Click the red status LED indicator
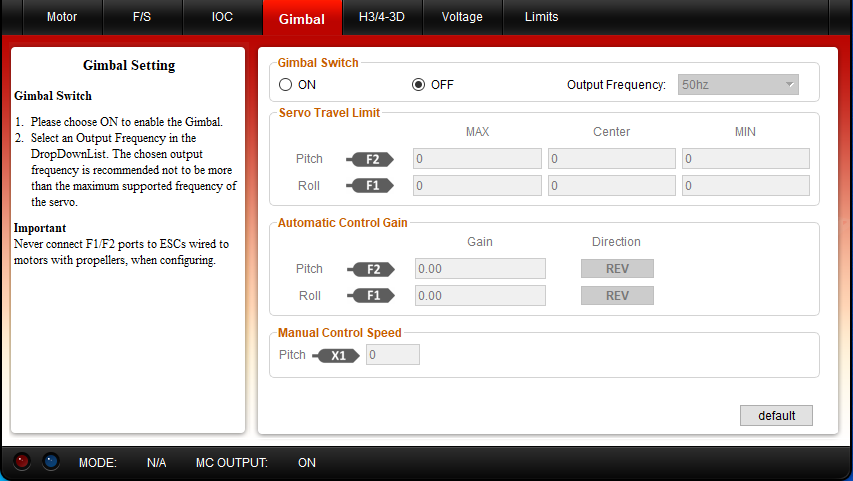The height and width of the screenshot is (481, 853). tap(22, 462)
